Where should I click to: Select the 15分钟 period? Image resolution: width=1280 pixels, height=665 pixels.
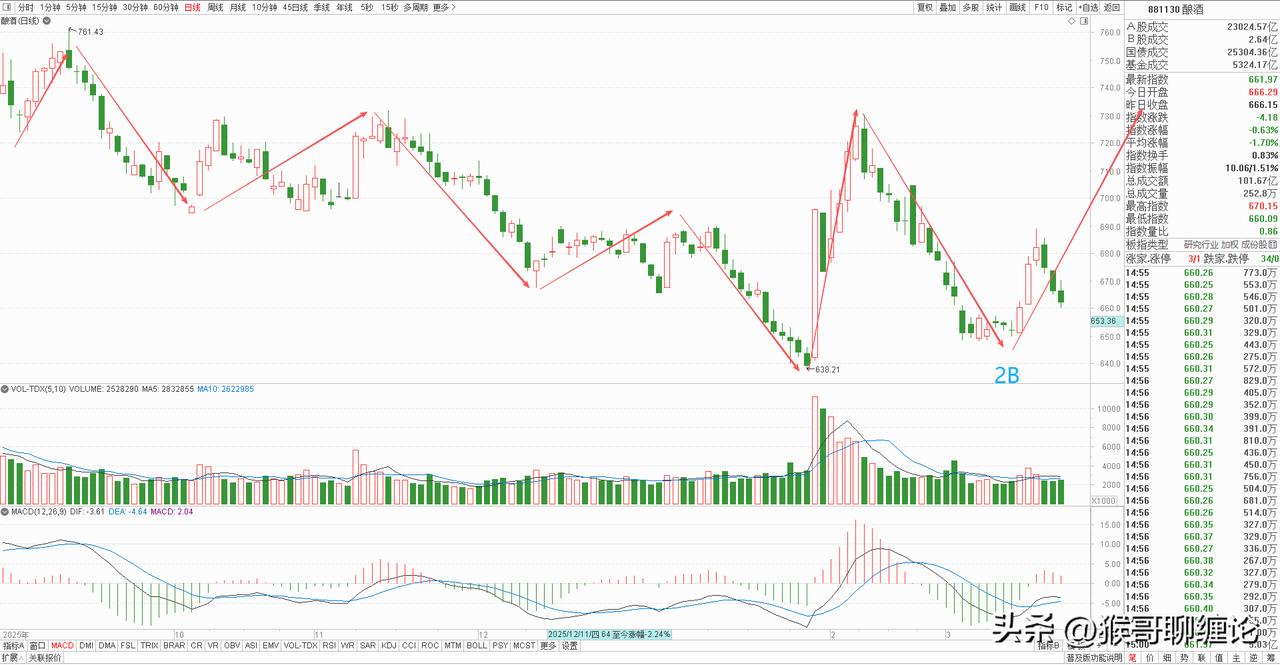[105, 7]
